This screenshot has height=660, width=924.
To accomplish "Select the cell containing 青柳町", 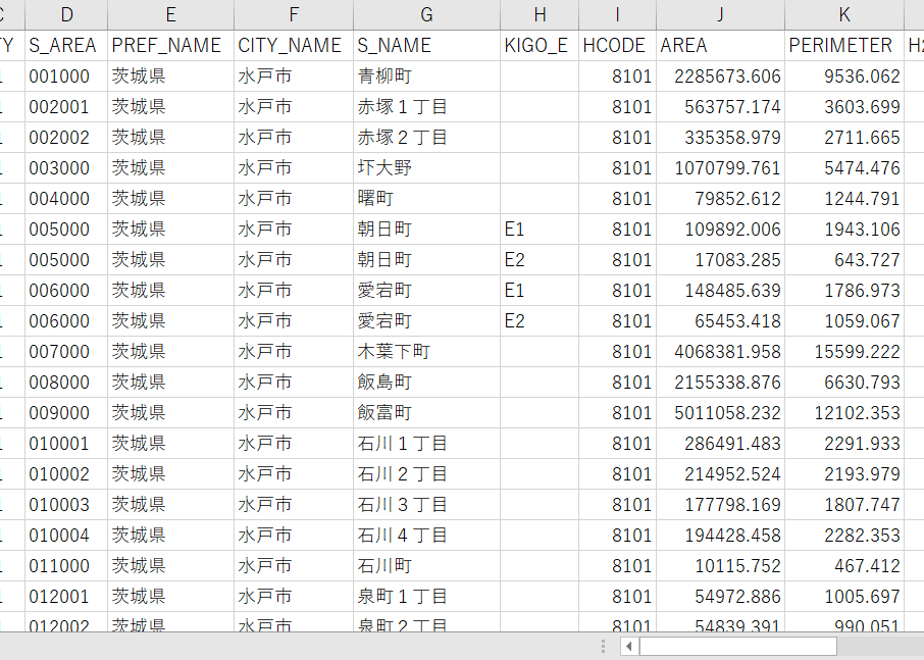I will click(427, 76).
